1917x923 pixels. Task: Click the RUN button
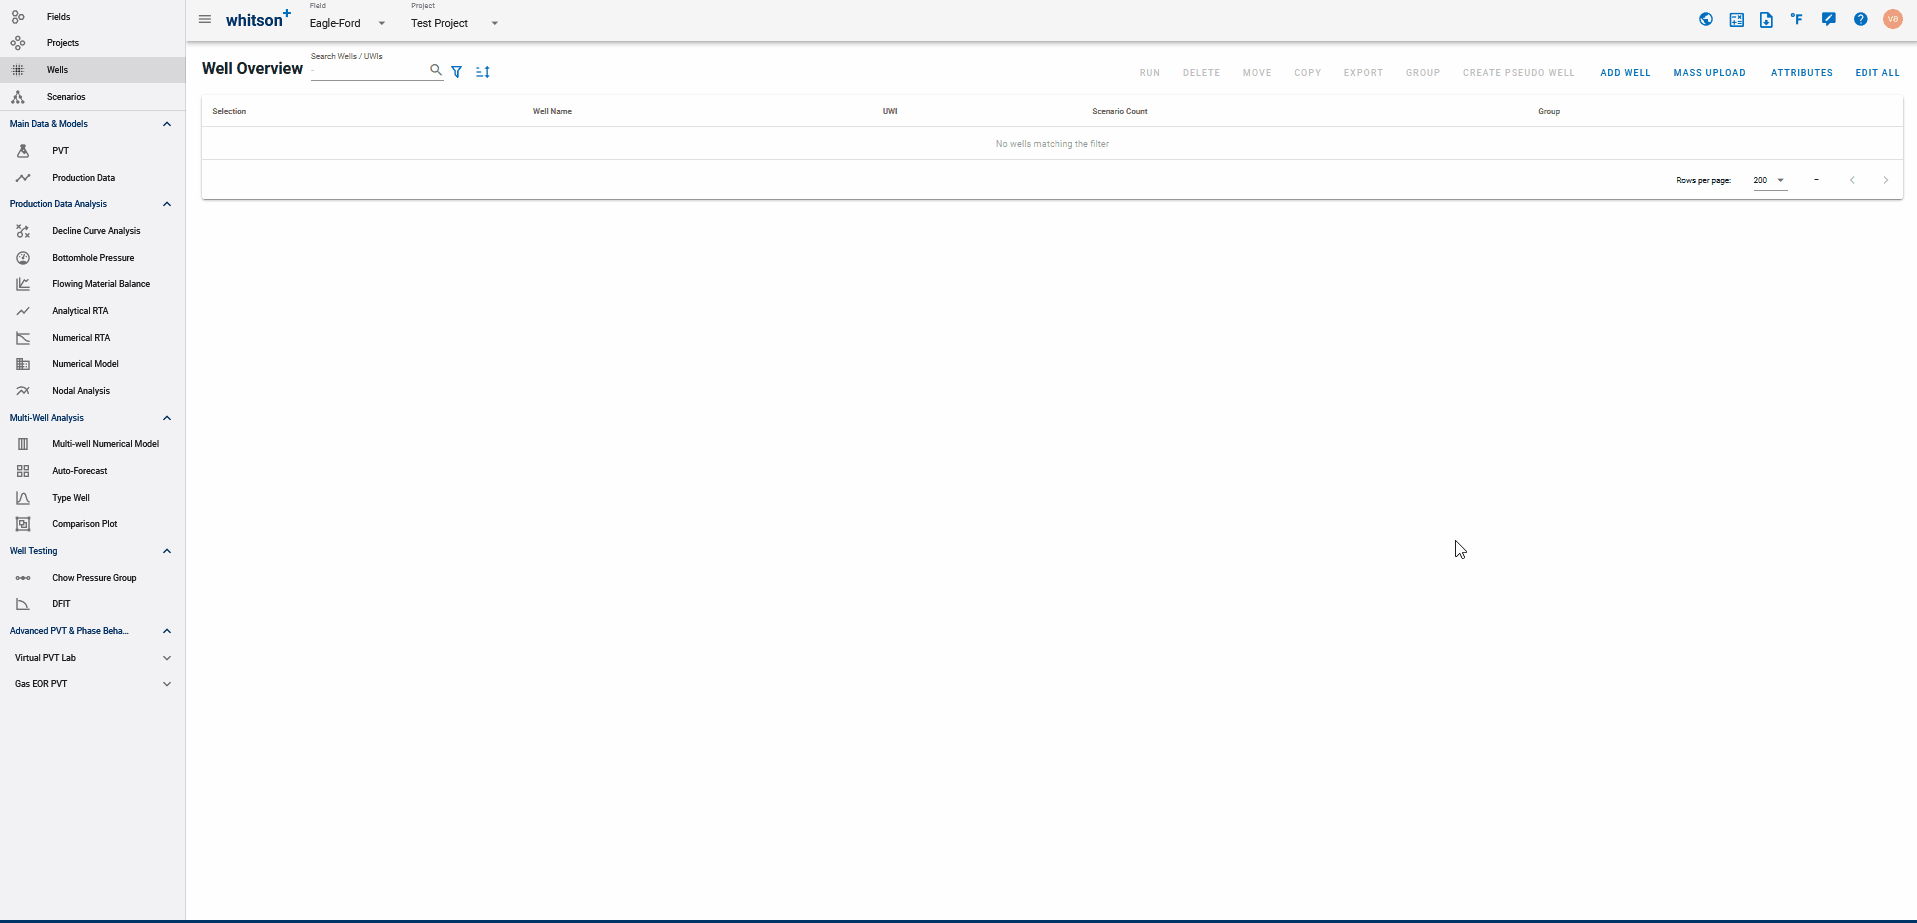tap(1150, 73)
